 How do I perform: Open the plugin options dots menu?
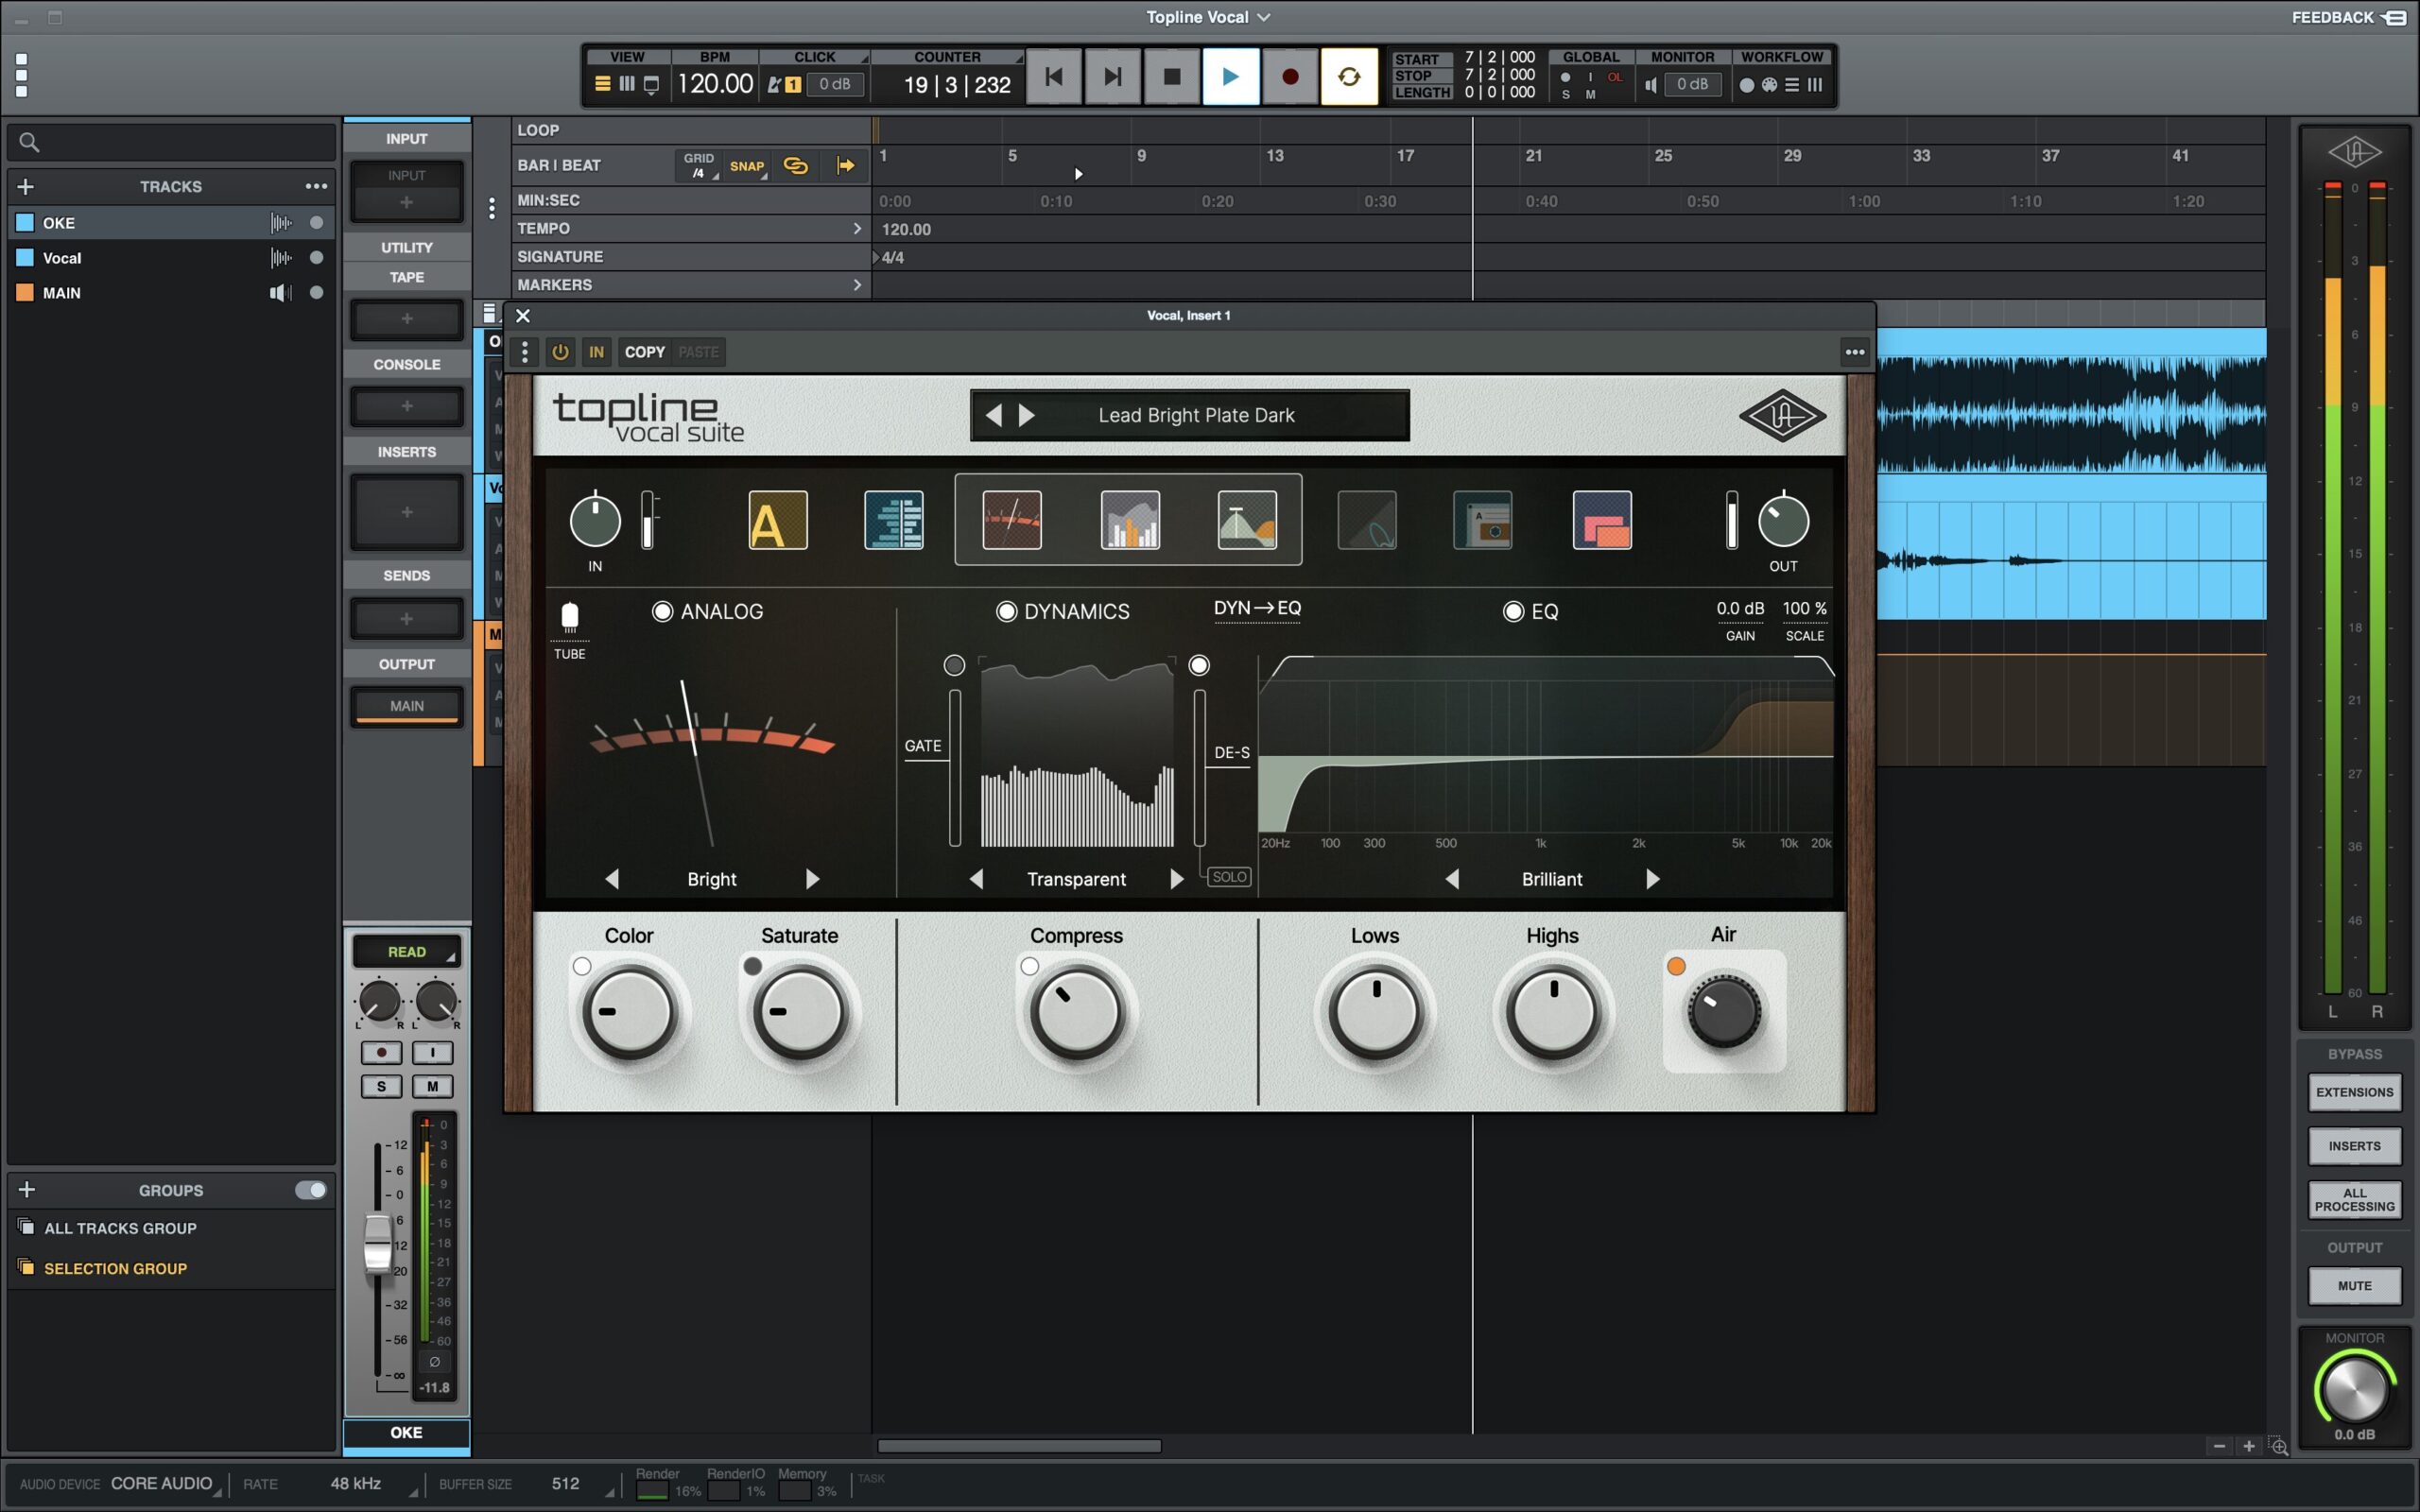(x=1854, y=352)
